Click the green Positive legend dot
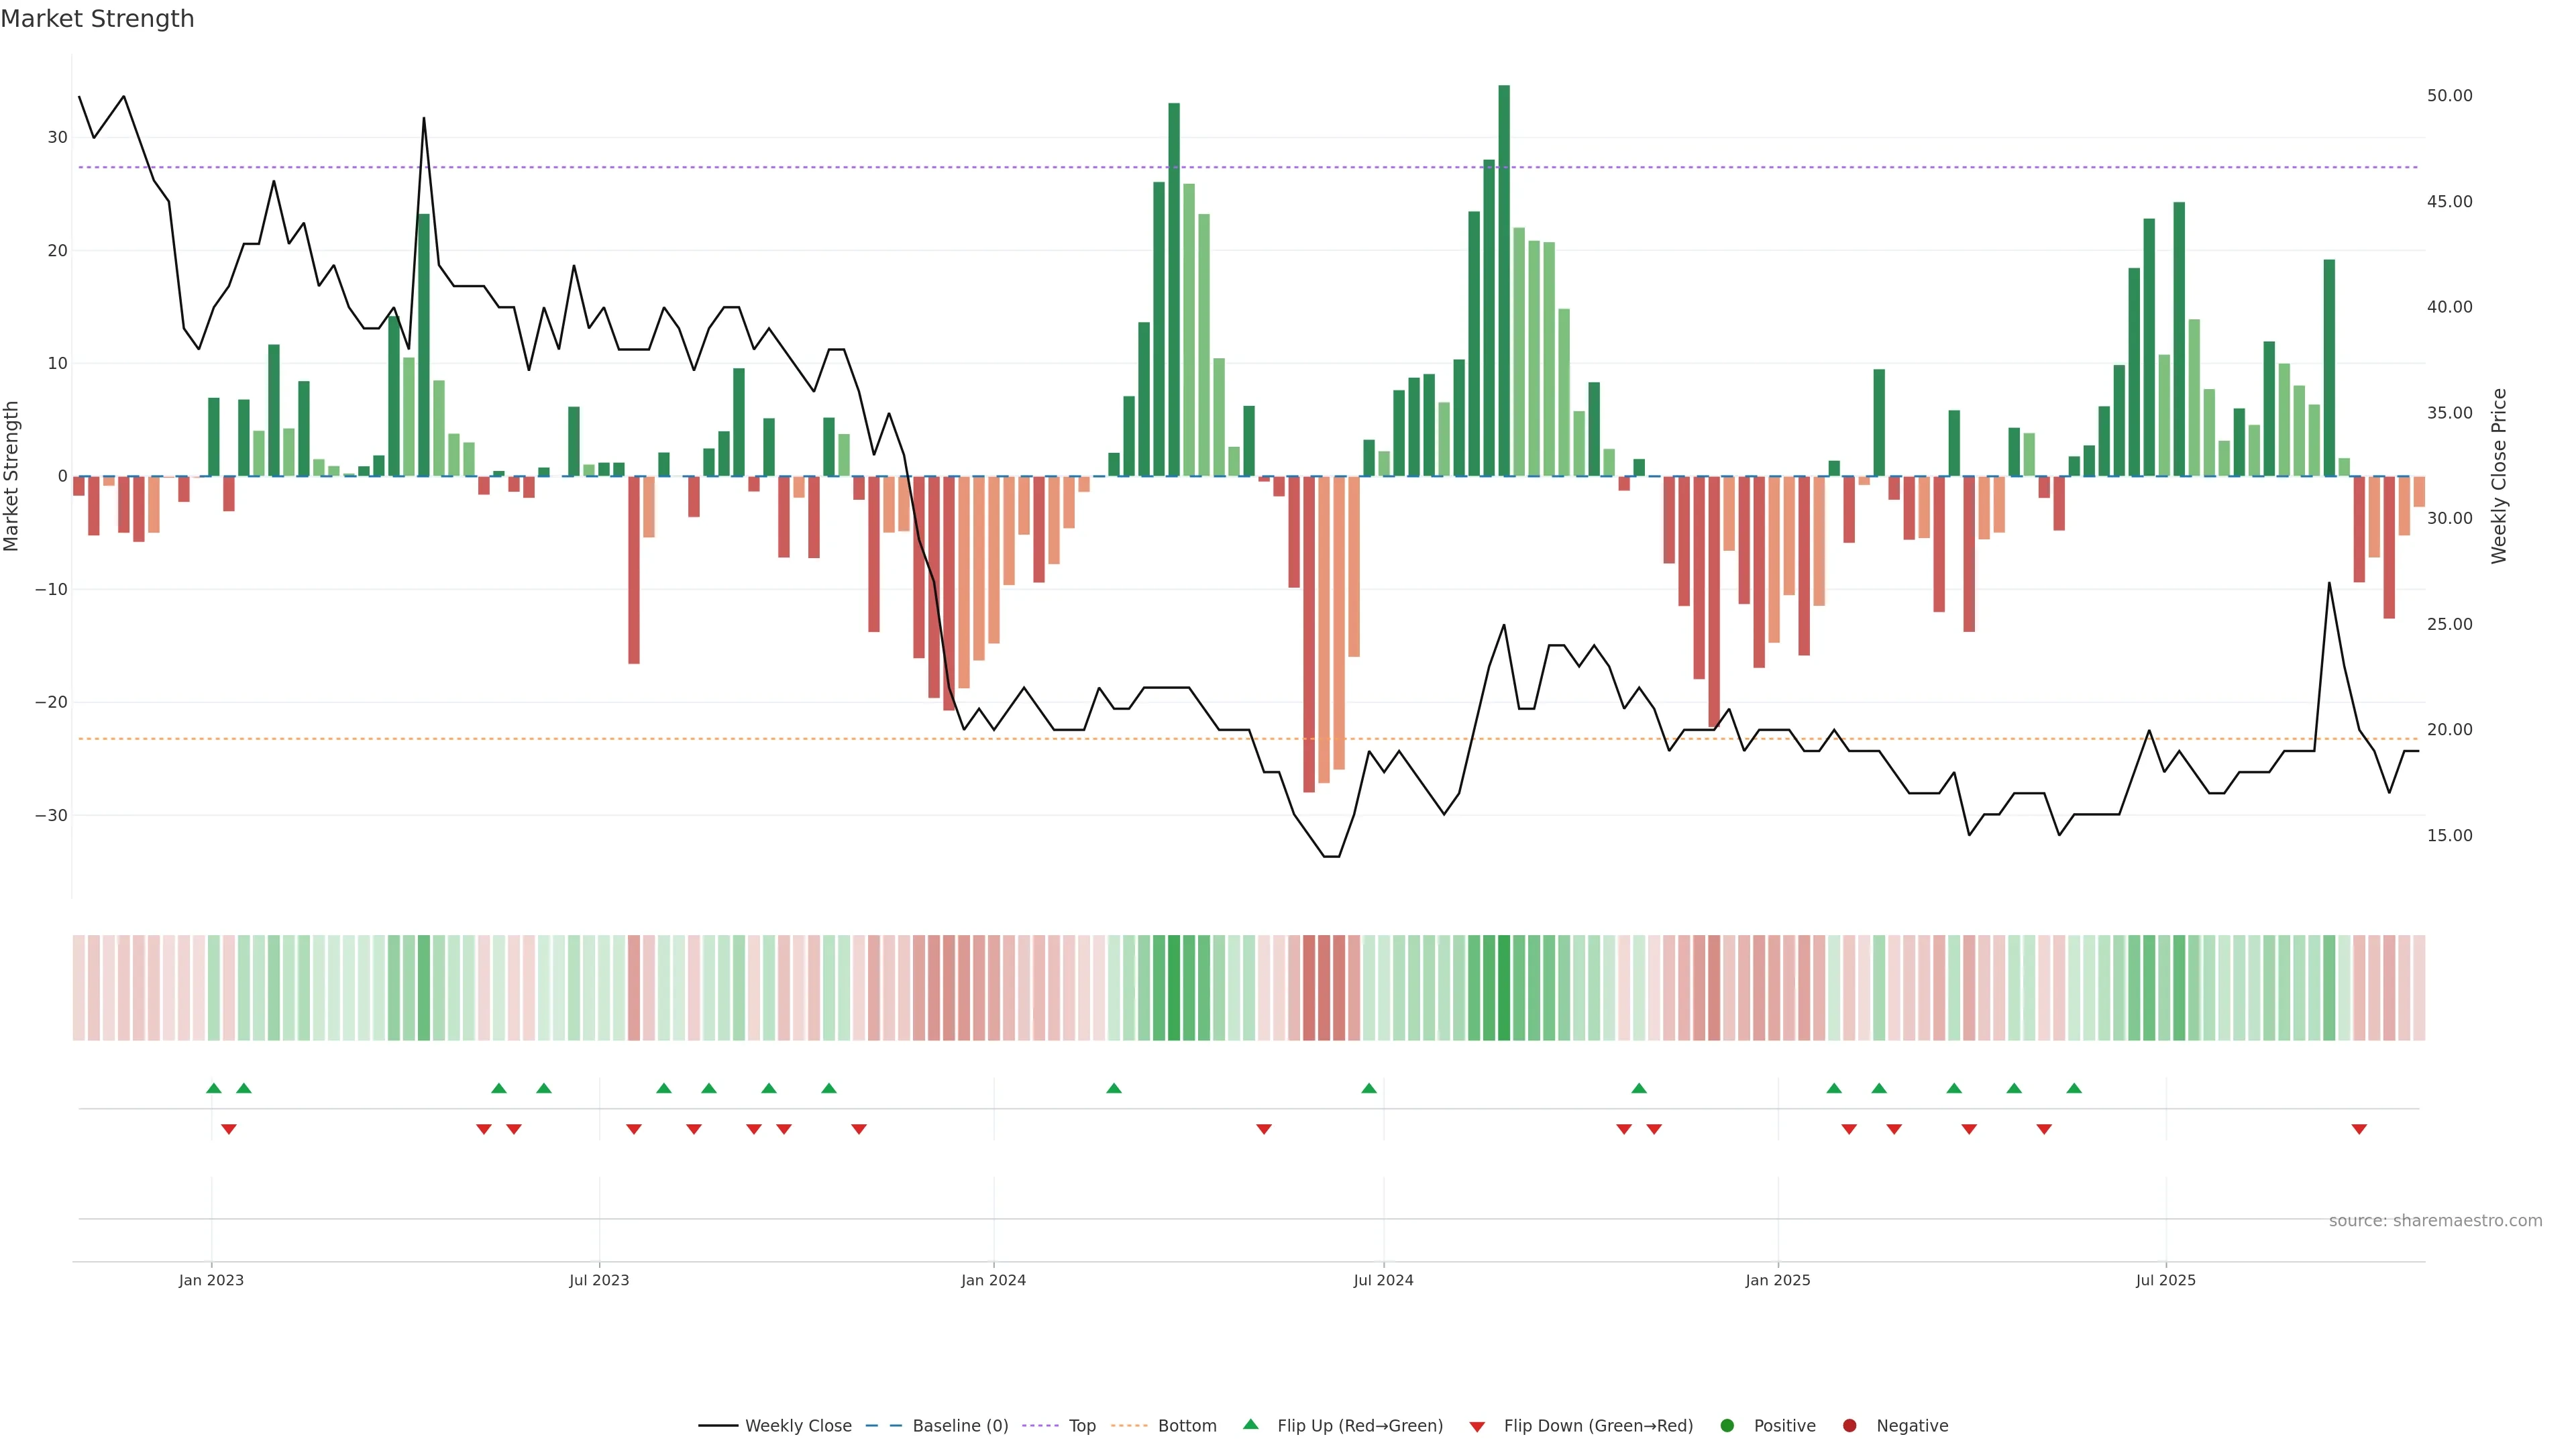2576x1449 pixels. [1727, 1426]
